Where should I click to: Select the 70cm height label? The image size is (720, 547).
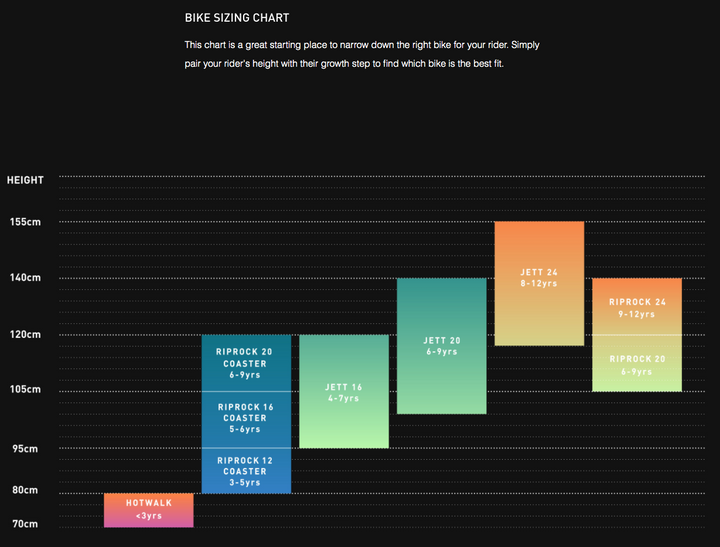pyautogui.click(x=25, y=524)
